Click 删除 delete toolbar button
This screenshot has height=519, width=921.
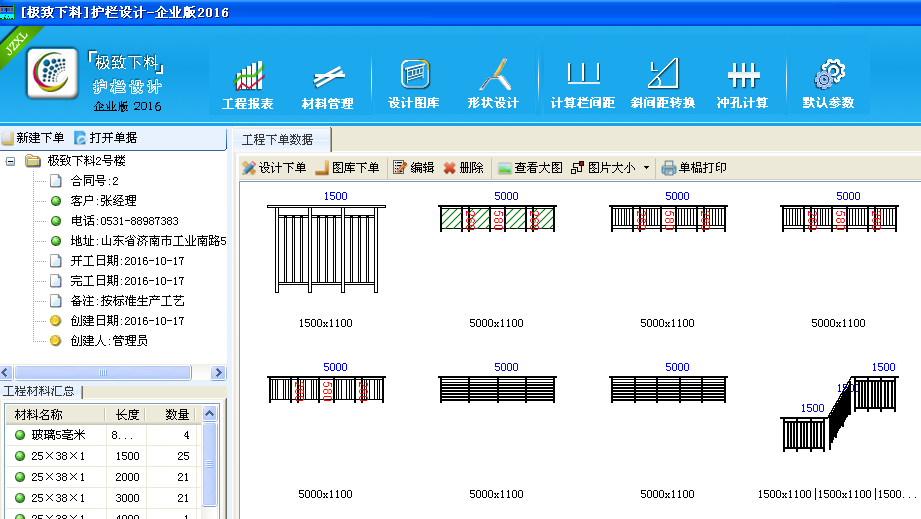click(x=464, y=168)
